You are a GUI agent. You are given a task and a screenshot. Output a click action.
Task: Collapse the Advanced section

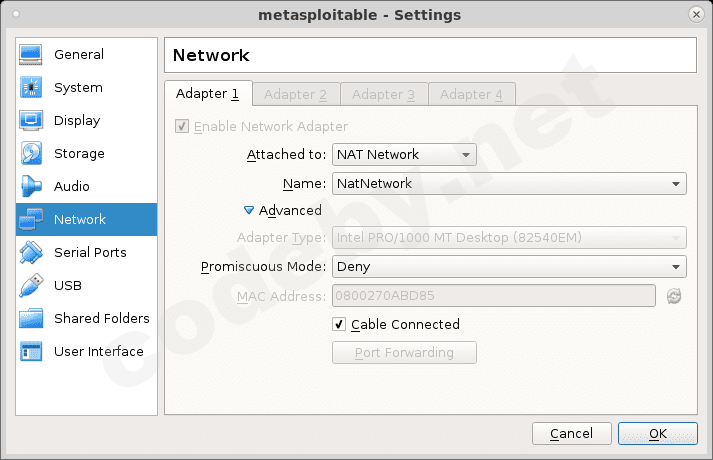click(x=250, y=211)
